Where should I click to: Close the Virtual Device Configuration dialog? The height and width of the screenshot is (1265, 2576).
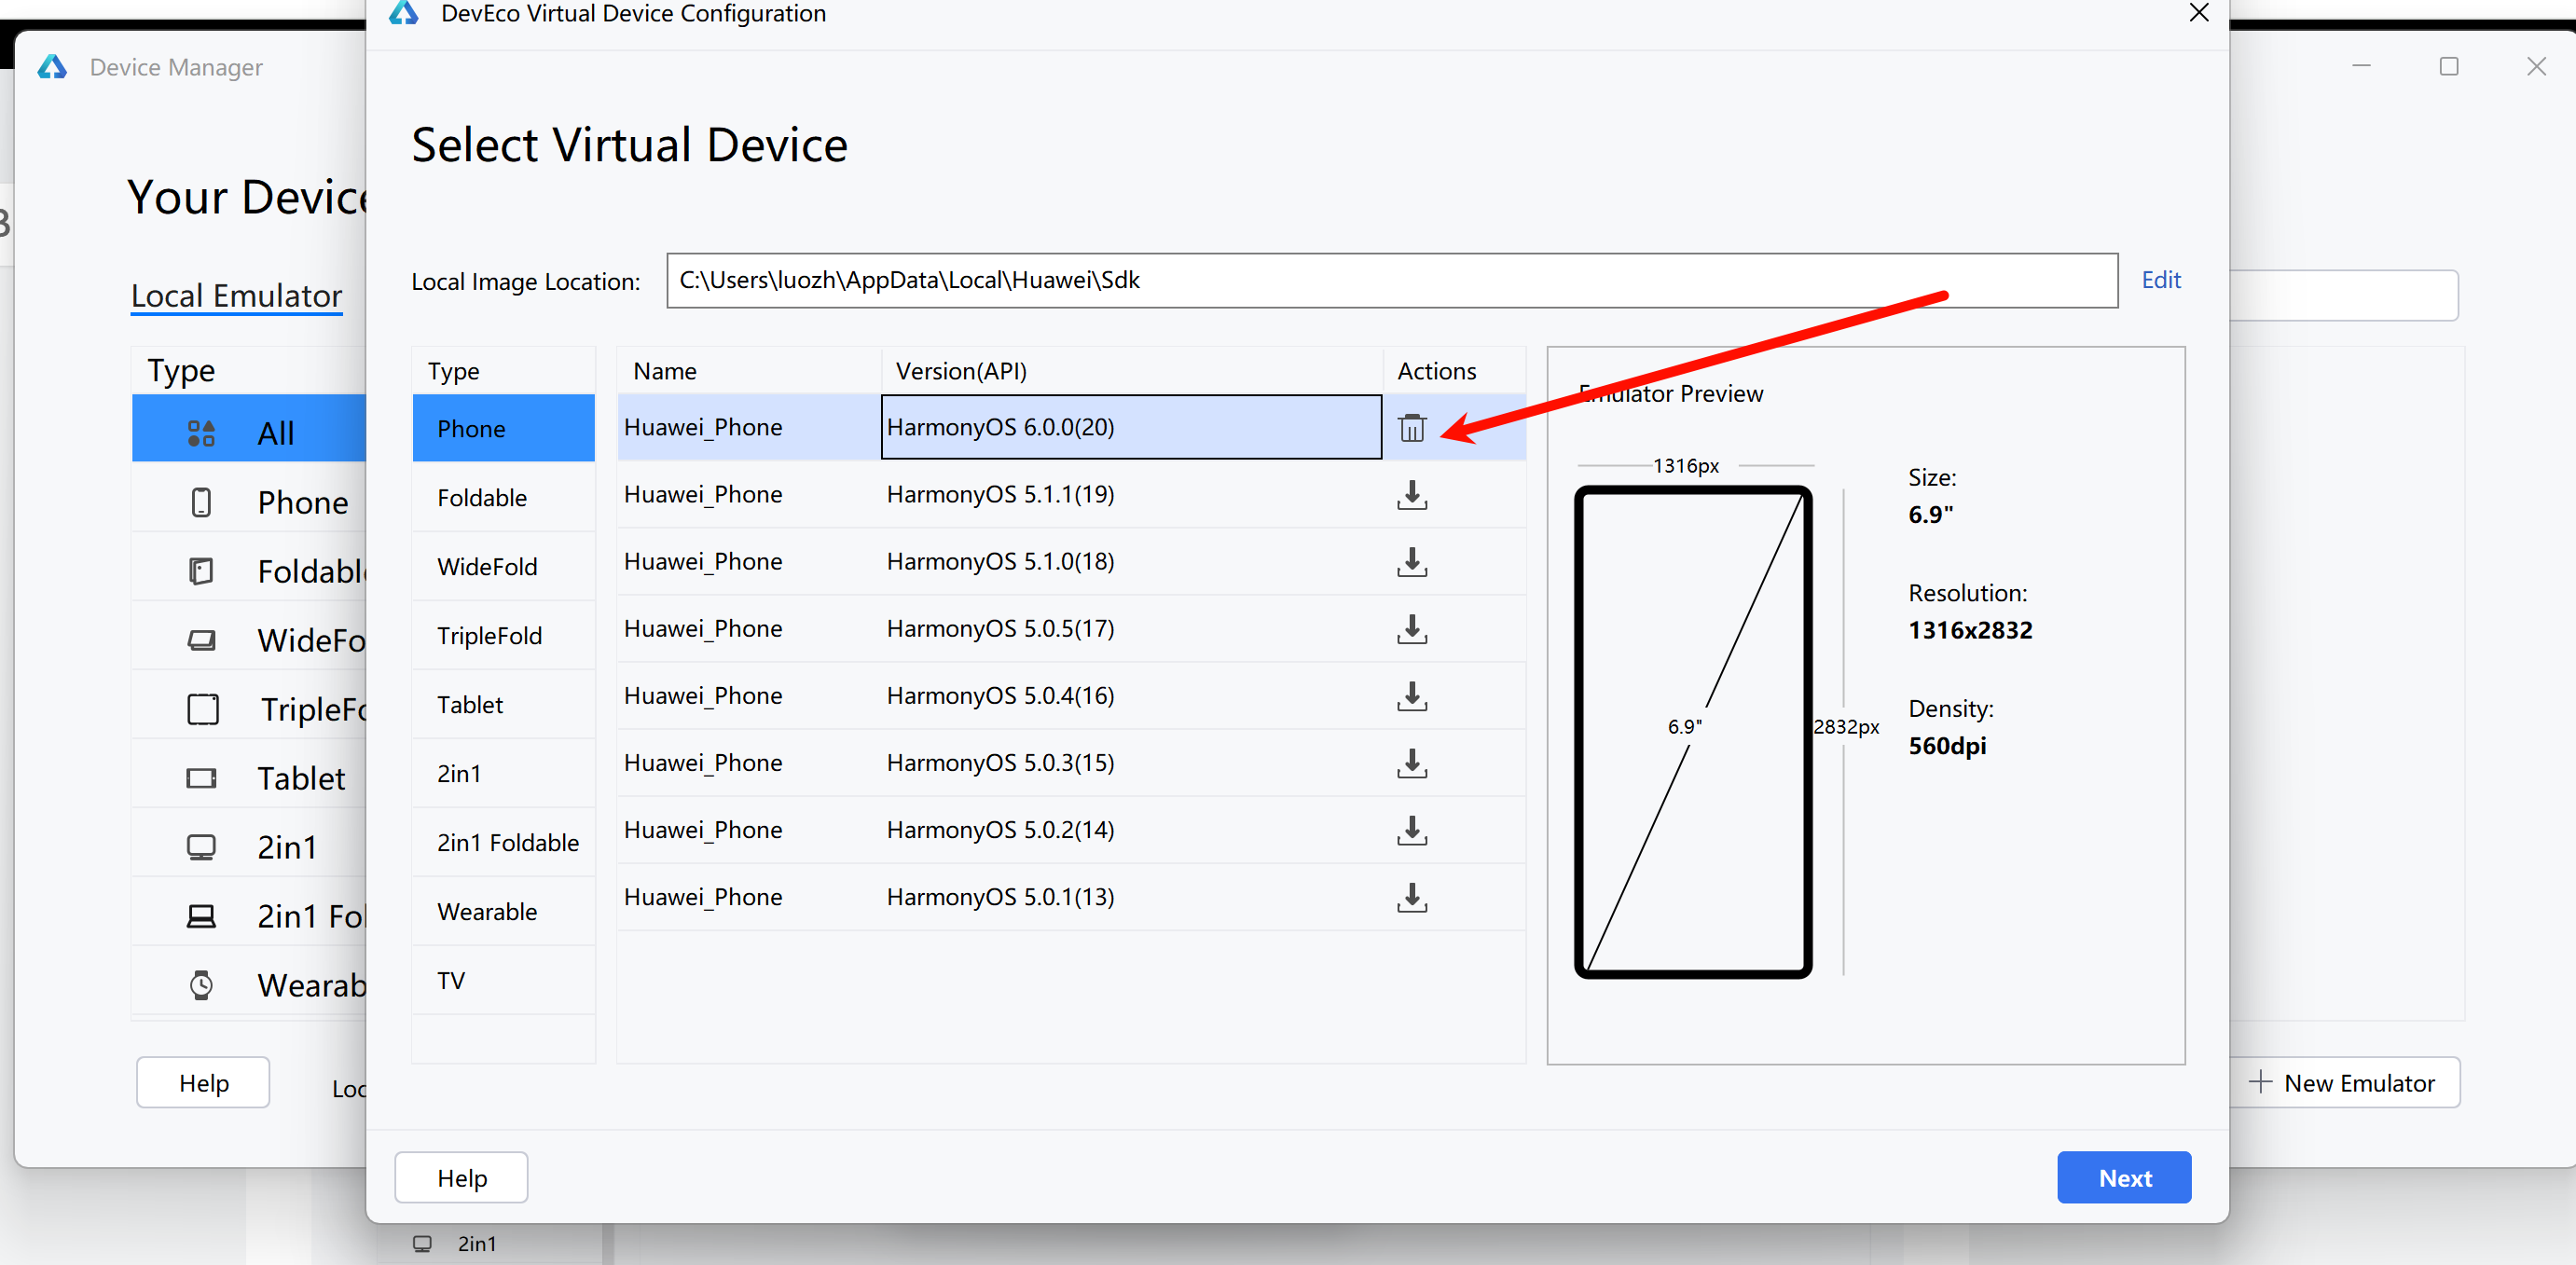[x=2198, y=13]
